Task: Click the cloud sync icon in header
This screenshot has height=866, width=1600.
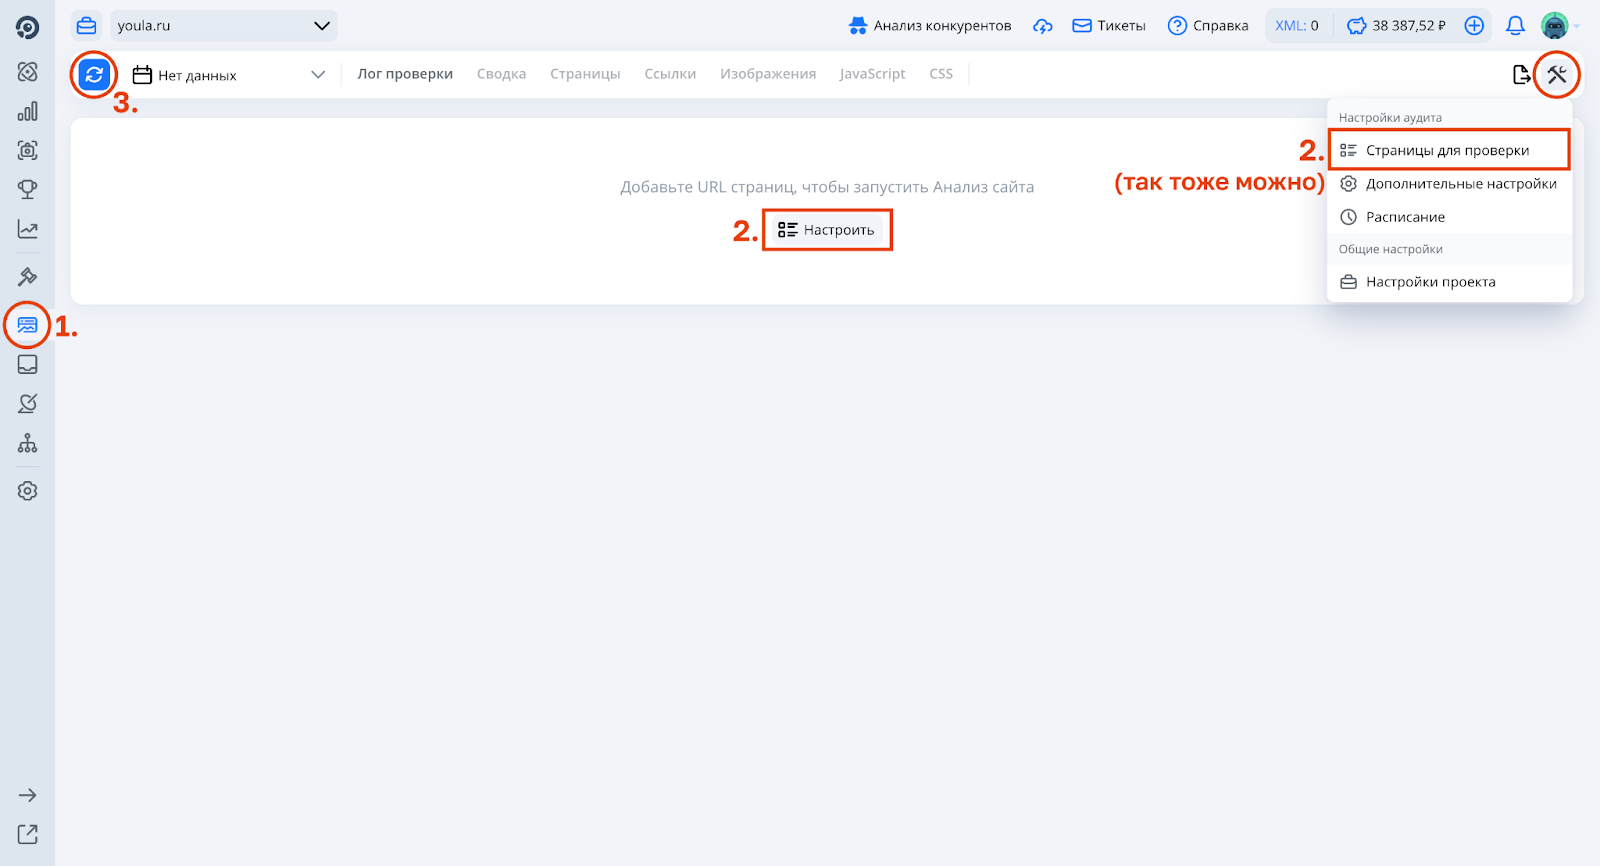Action: coord(1042,26)
